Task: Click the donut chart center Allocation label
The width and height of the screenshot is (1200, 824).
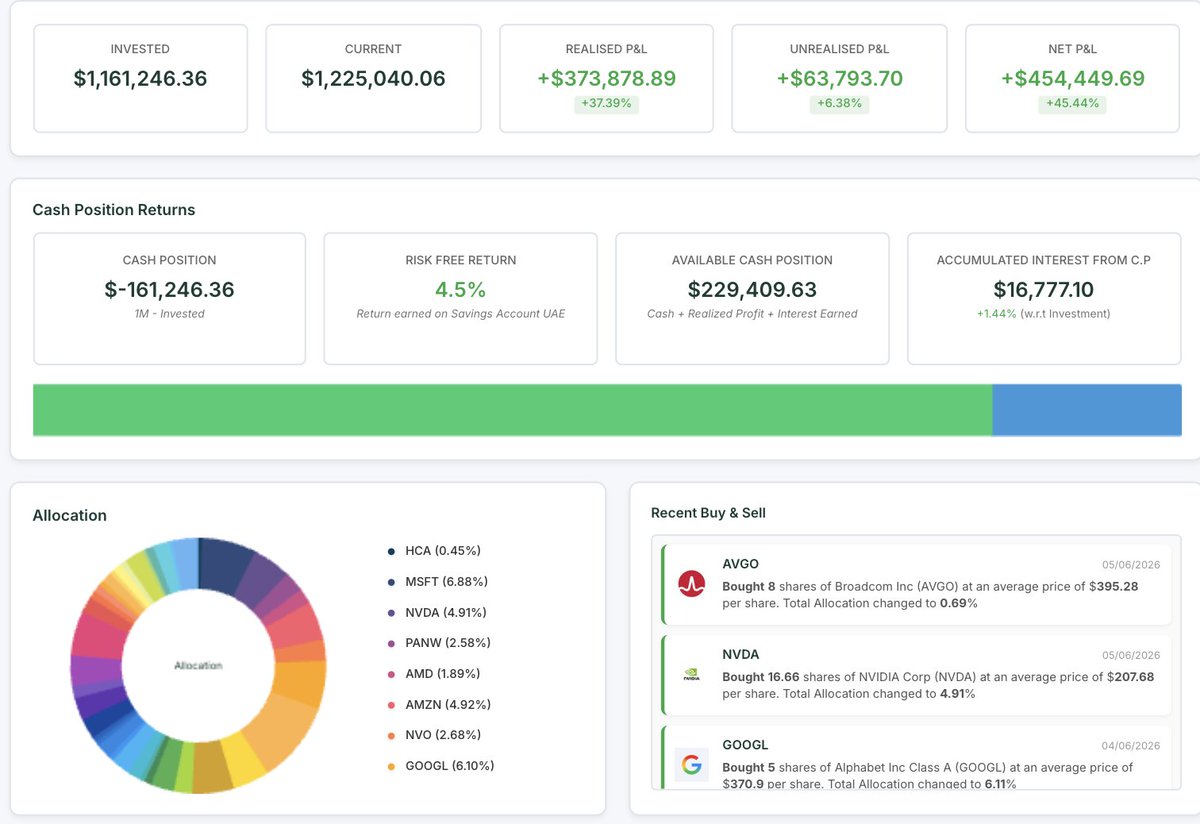Action: [x=198, y=666]
